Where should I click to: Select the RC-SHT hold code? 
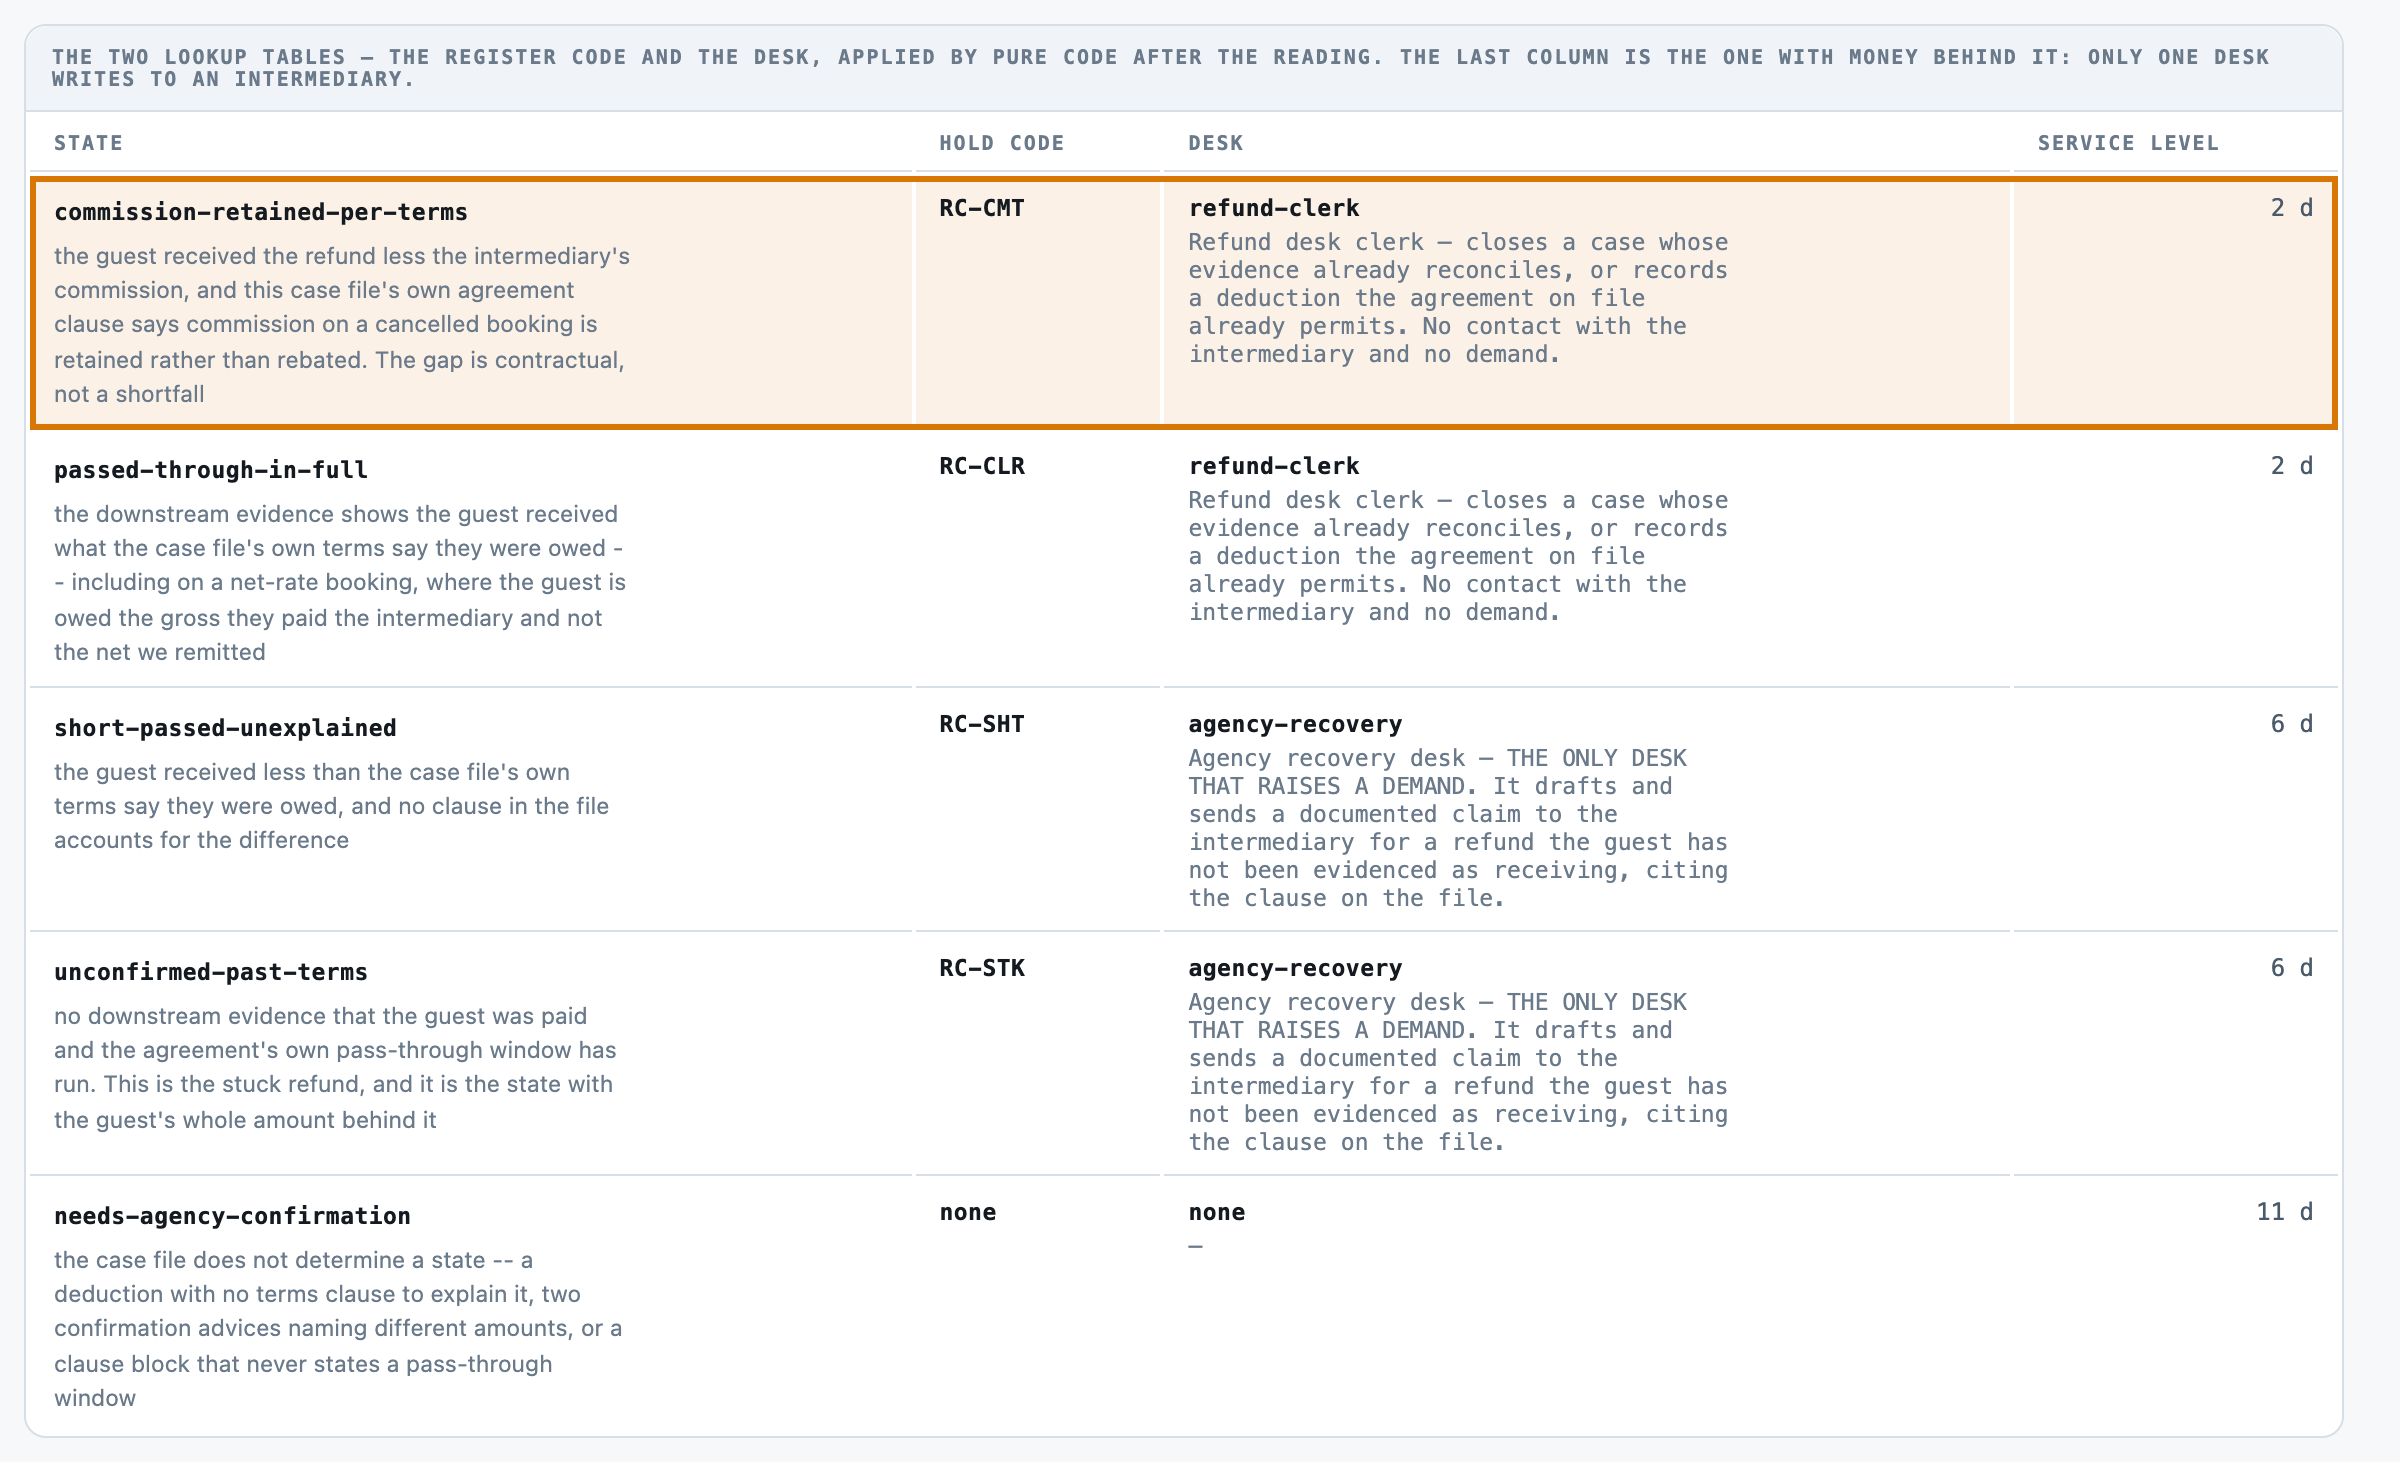pos(981,724)
